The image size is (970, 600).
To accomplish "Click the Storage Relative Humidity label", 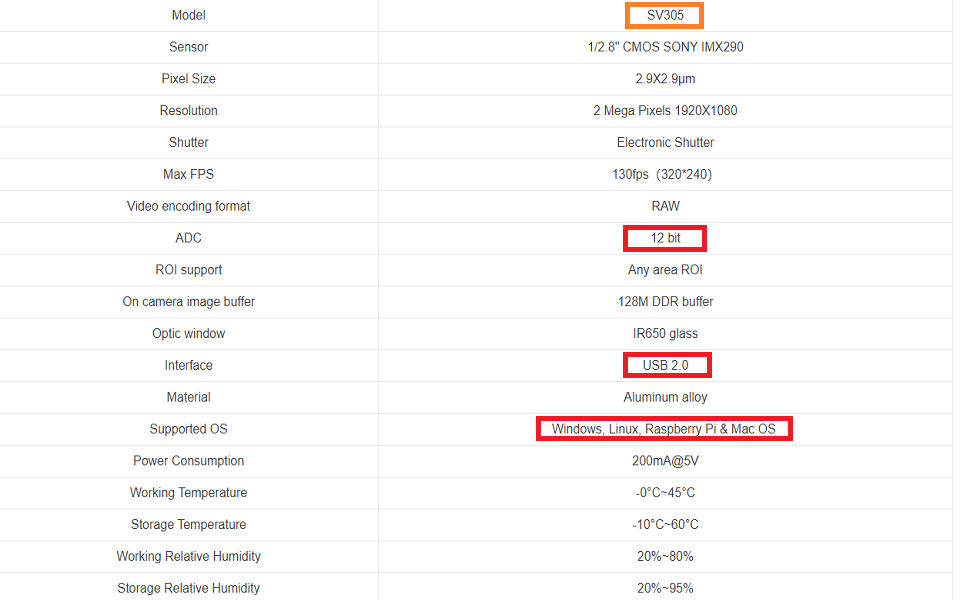I will tap(189, 588).
